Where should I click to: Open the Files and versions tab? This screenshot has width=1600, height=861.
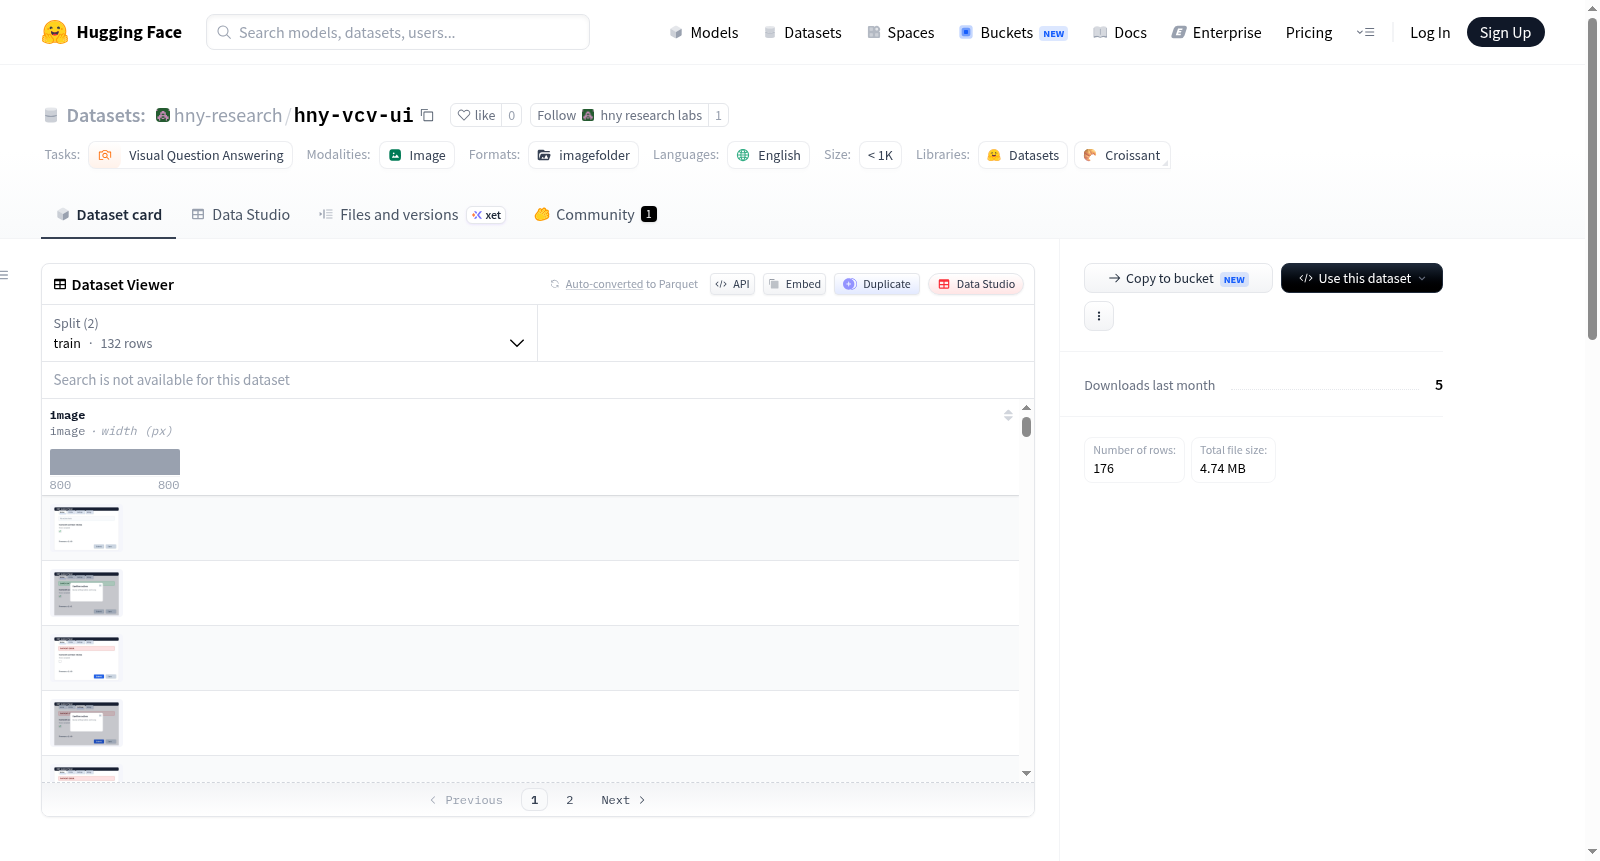(x=412, y=215)
